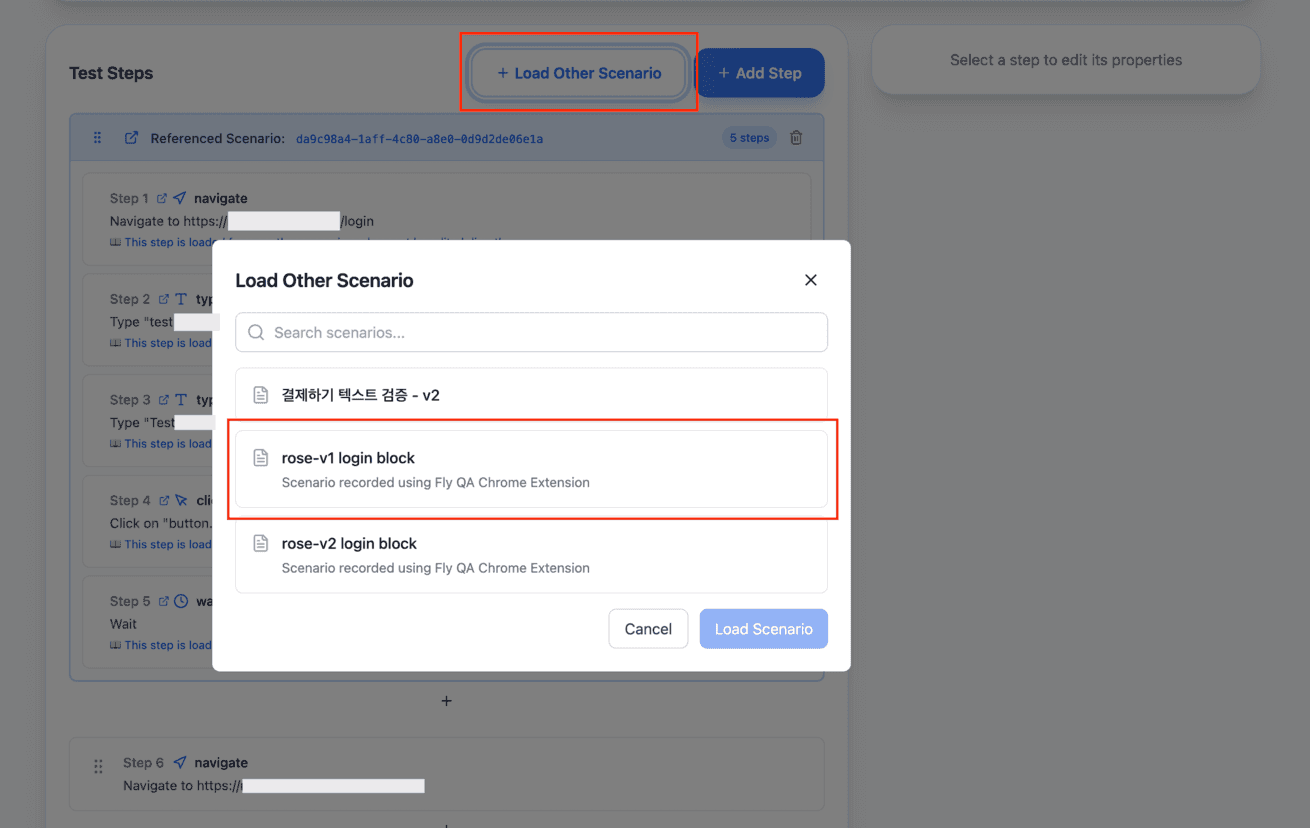Click the magnifier icon in the search box
Viewport: 1310px width, 828px height.
pyautogui.click(x=256, y=333)
